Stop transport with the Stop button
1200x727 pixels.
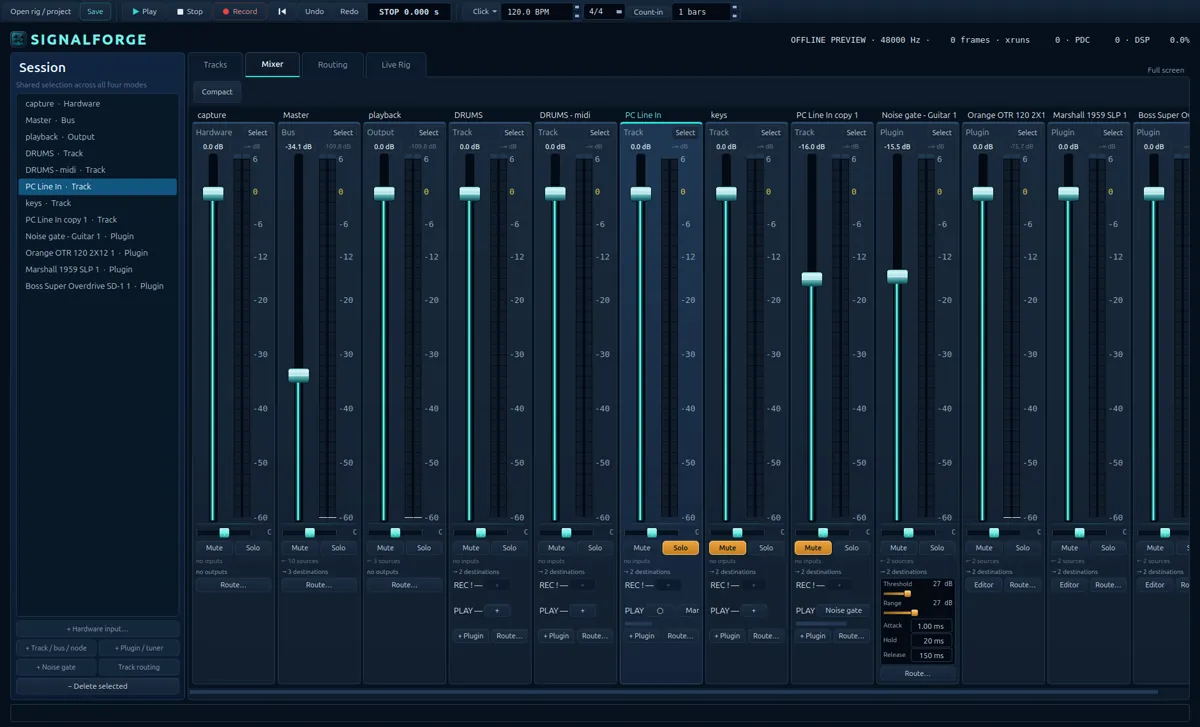[190, 12]
